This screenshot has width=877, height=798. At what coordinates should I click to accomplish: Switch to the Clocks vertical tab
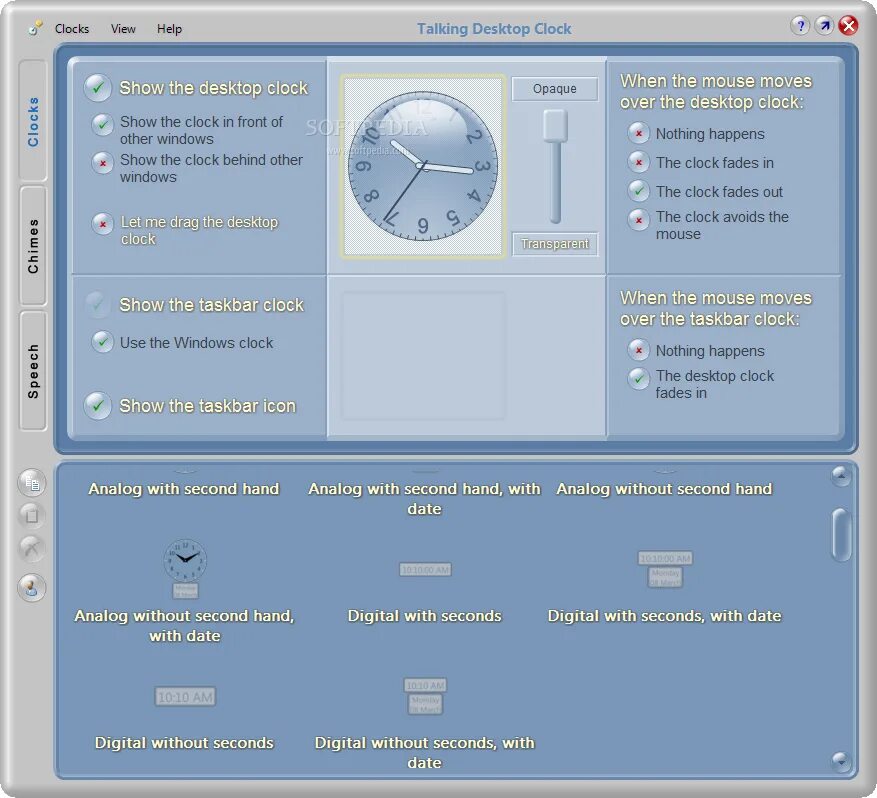click(x=33, y=121)
